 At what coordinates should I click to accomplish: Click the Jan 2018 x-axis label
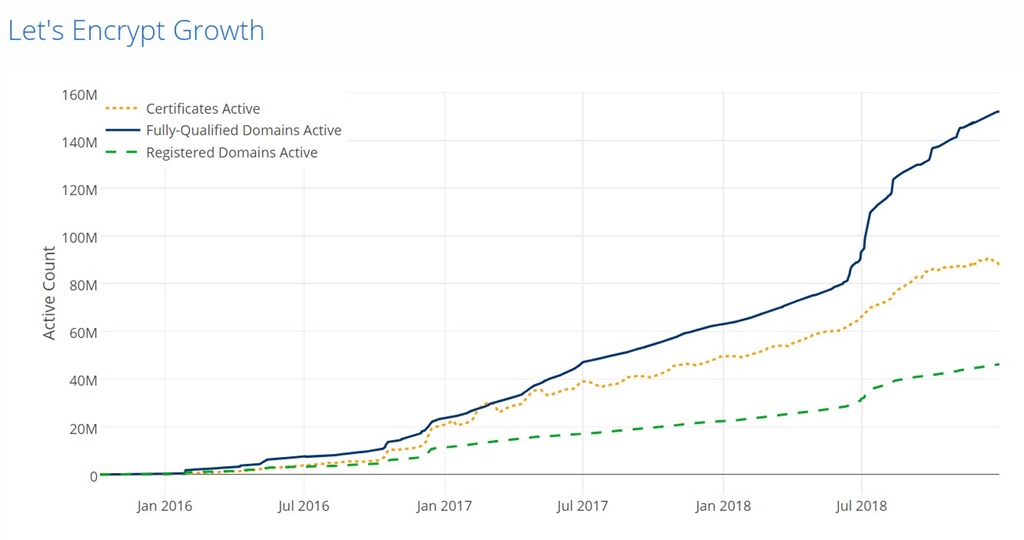pos(723,506)
